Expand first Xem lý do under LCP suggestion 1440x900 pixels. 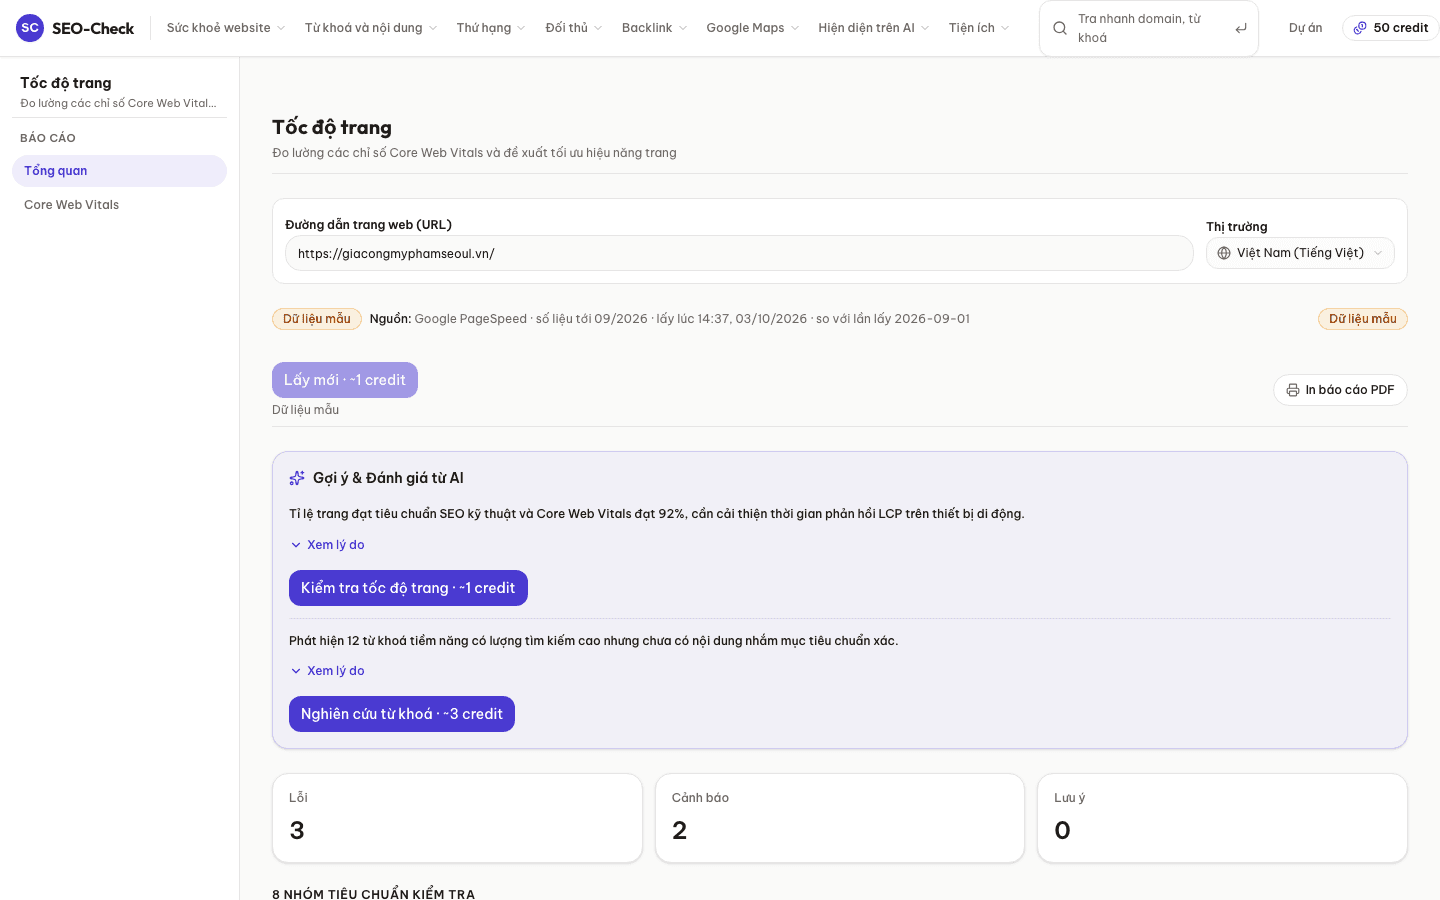coord(327,545)
